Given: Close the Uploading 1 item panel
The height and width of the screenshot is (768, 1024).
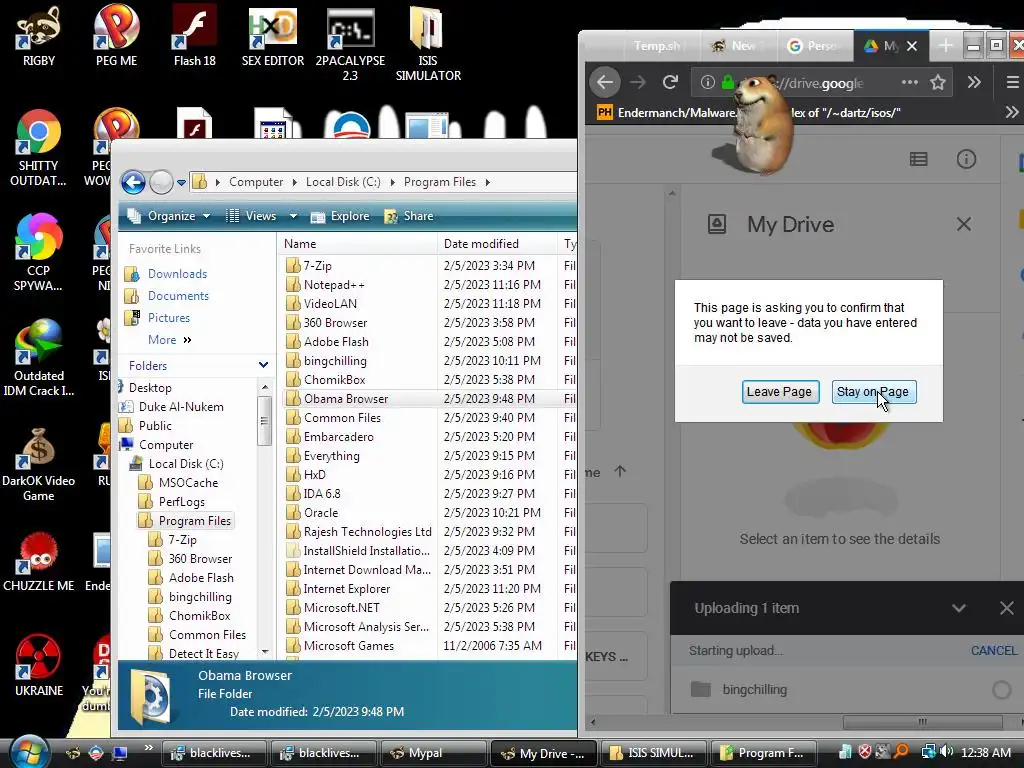Looking at the screenshot, I should [x=1006, y=608].
